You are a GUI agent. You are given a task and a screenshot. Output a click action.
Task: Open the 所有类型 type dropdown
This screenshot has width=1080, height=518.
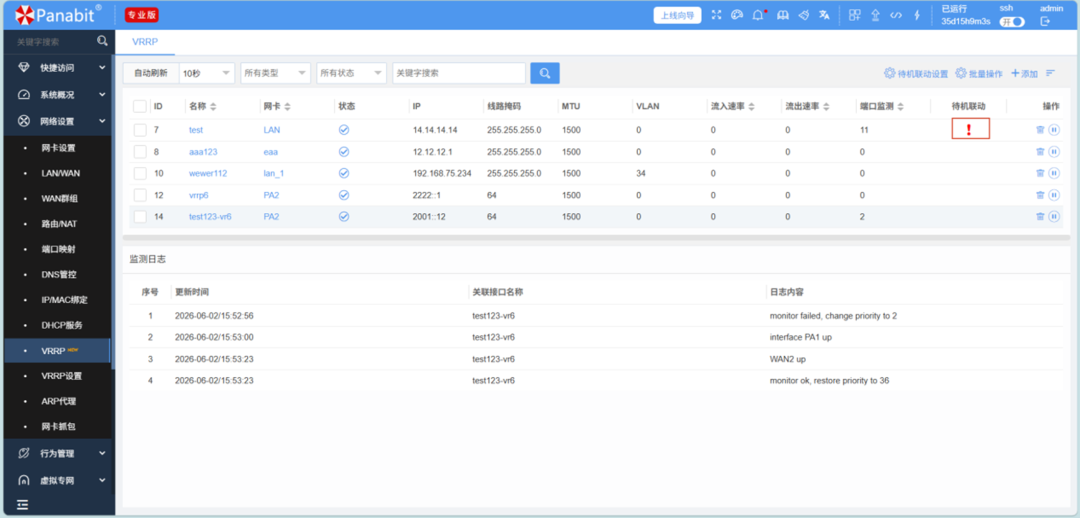(x=276, y=73)
